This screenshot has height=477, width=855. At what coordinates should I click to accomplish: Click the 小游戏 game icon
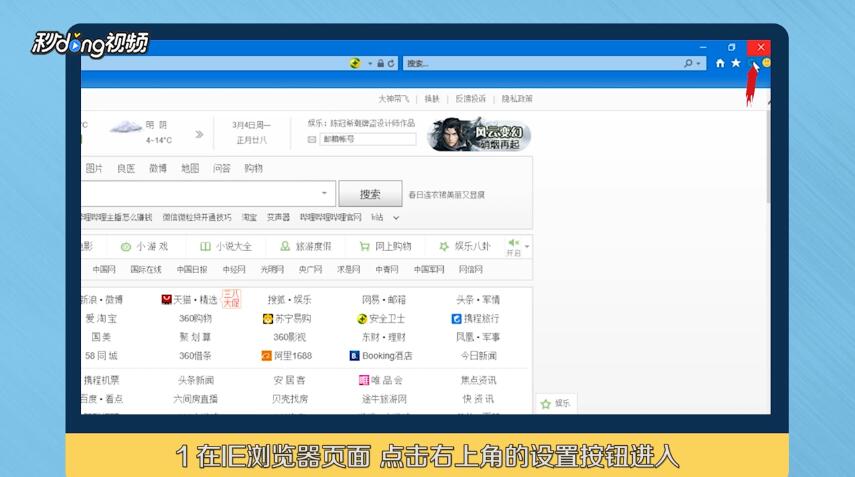point(126,247)
